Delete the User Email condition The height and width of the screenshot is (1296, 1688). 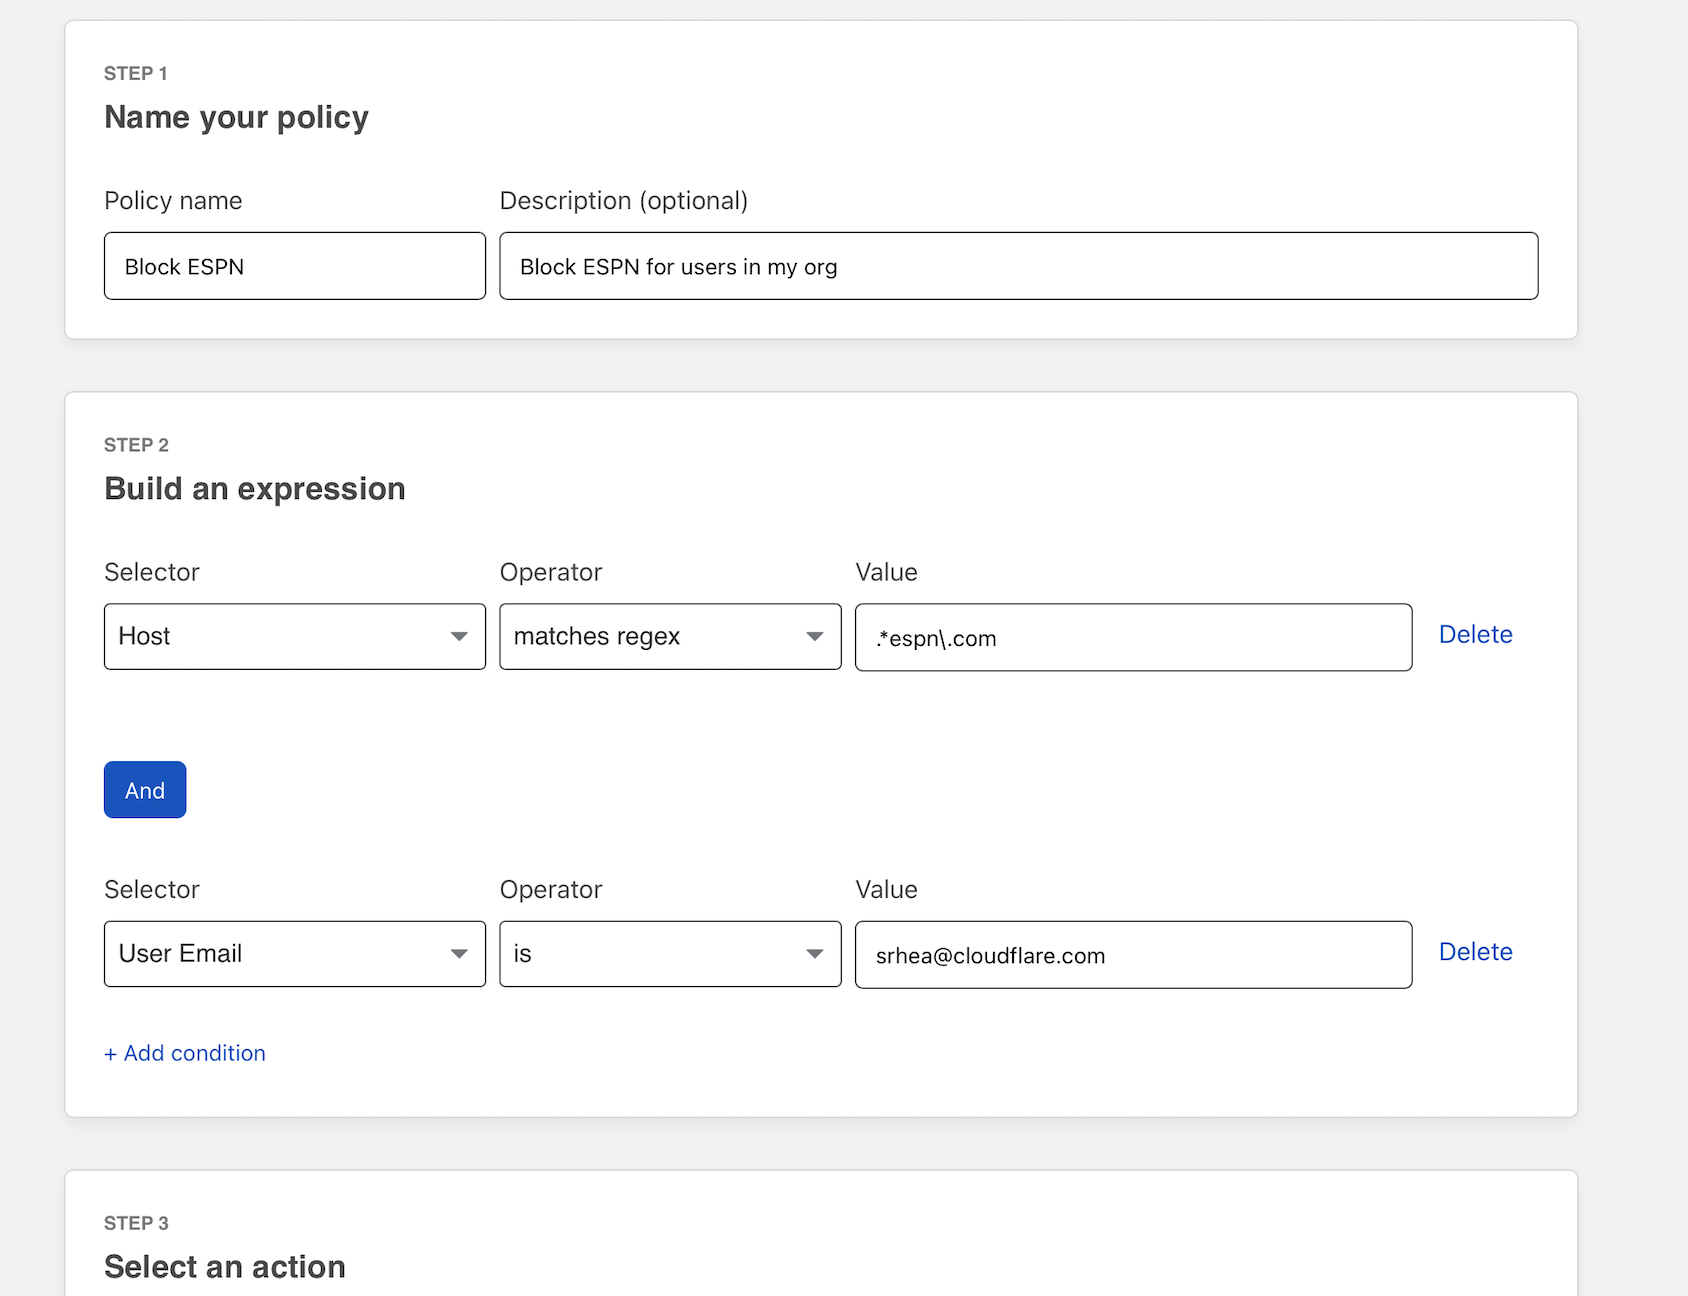coord(1475,951)
